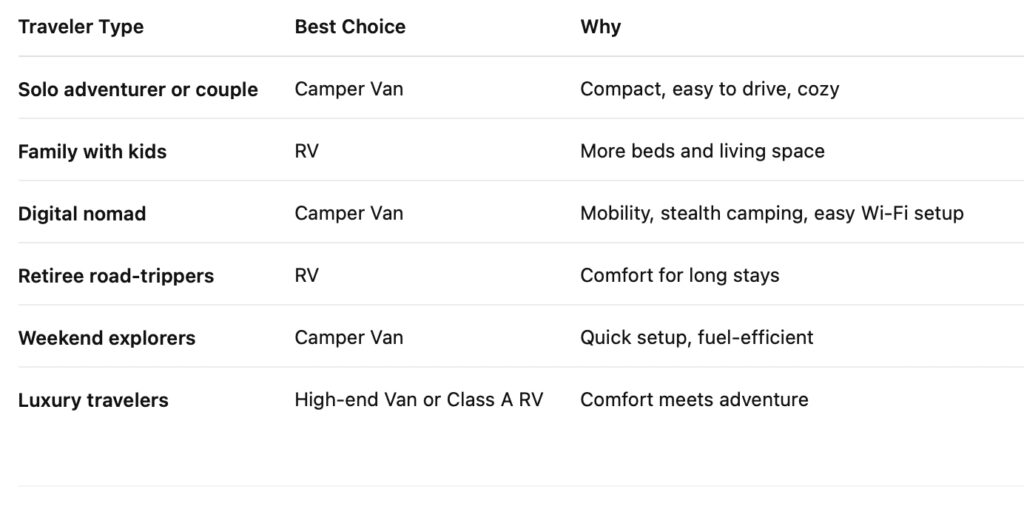
Task: Click the "Mobility, stealth camping, easy Wi-Fi setup" text
Action: click(771, 213)
